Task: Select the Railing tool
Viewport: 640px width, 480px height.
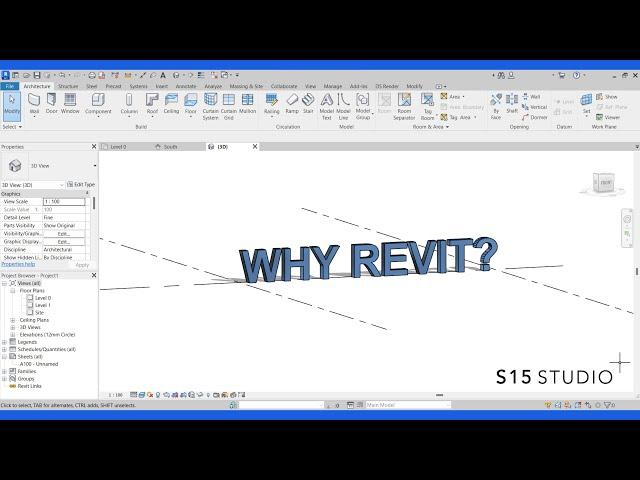Action: (x=271, y=104)
